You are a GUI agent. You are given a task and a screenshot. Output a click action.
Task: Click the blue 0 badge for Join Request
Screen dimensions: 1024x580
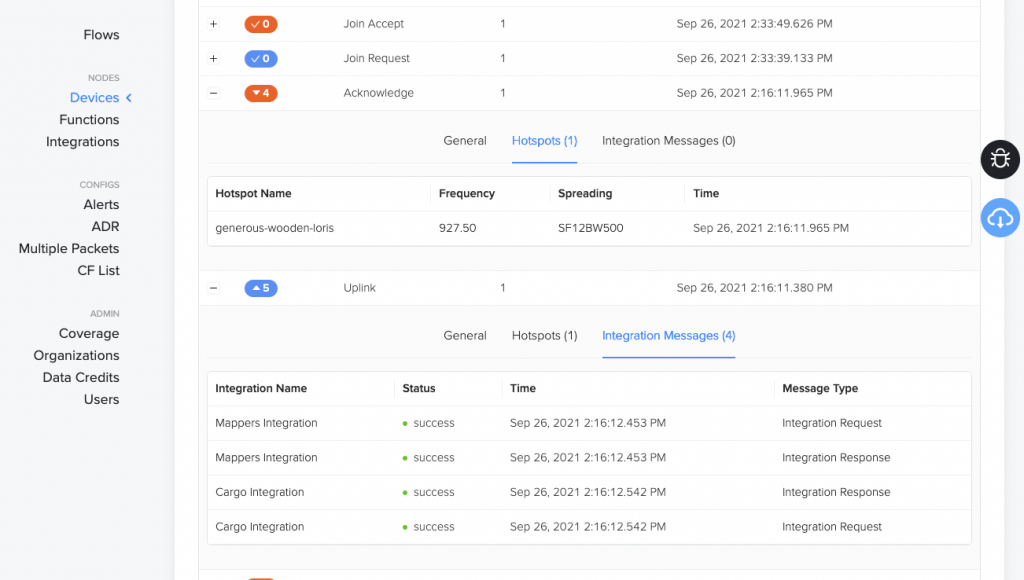point(261,59)
